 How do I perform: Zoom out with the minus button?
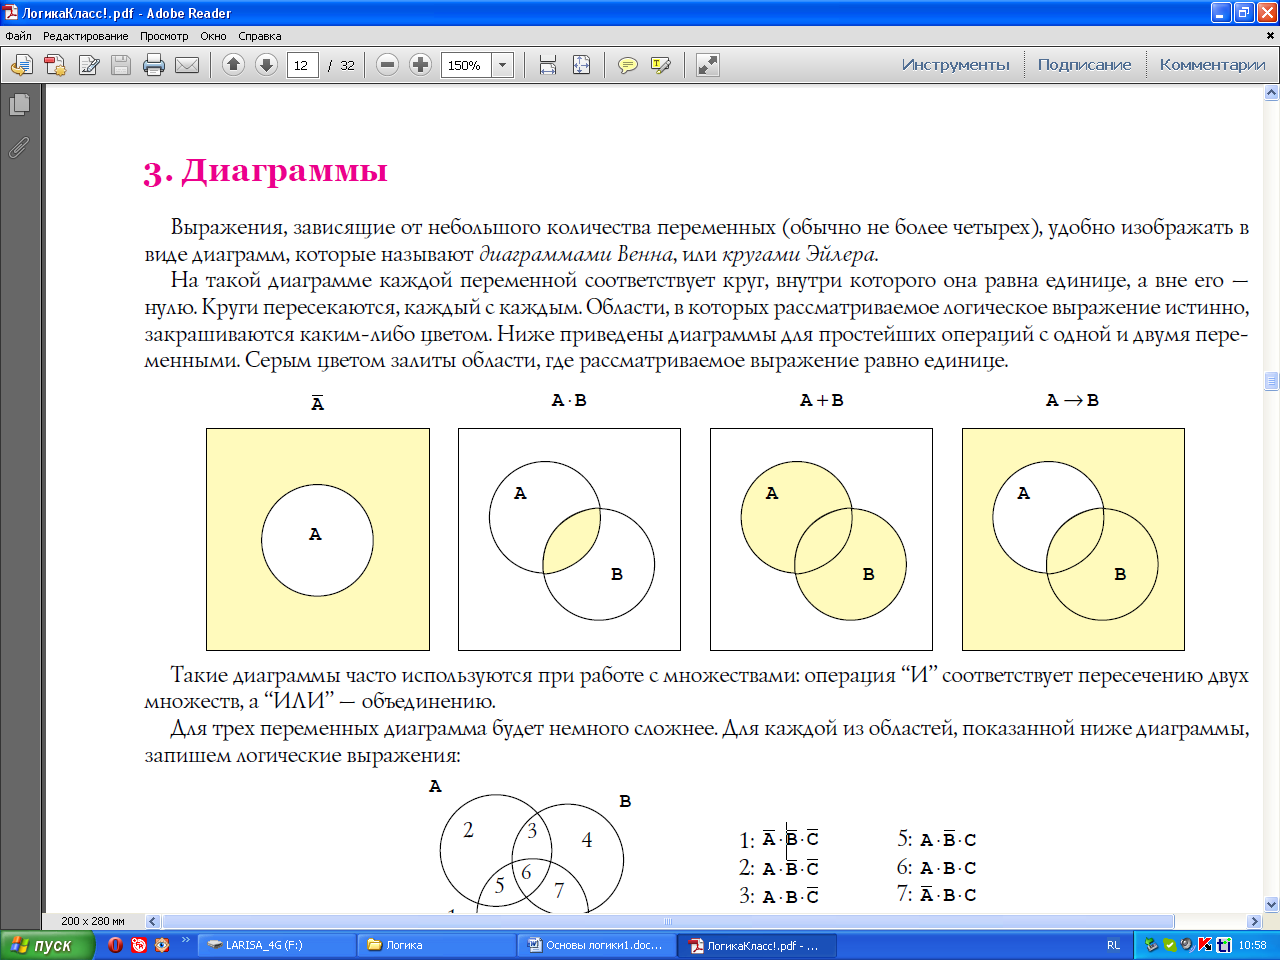pyautogui.click(x=388, y=65)
